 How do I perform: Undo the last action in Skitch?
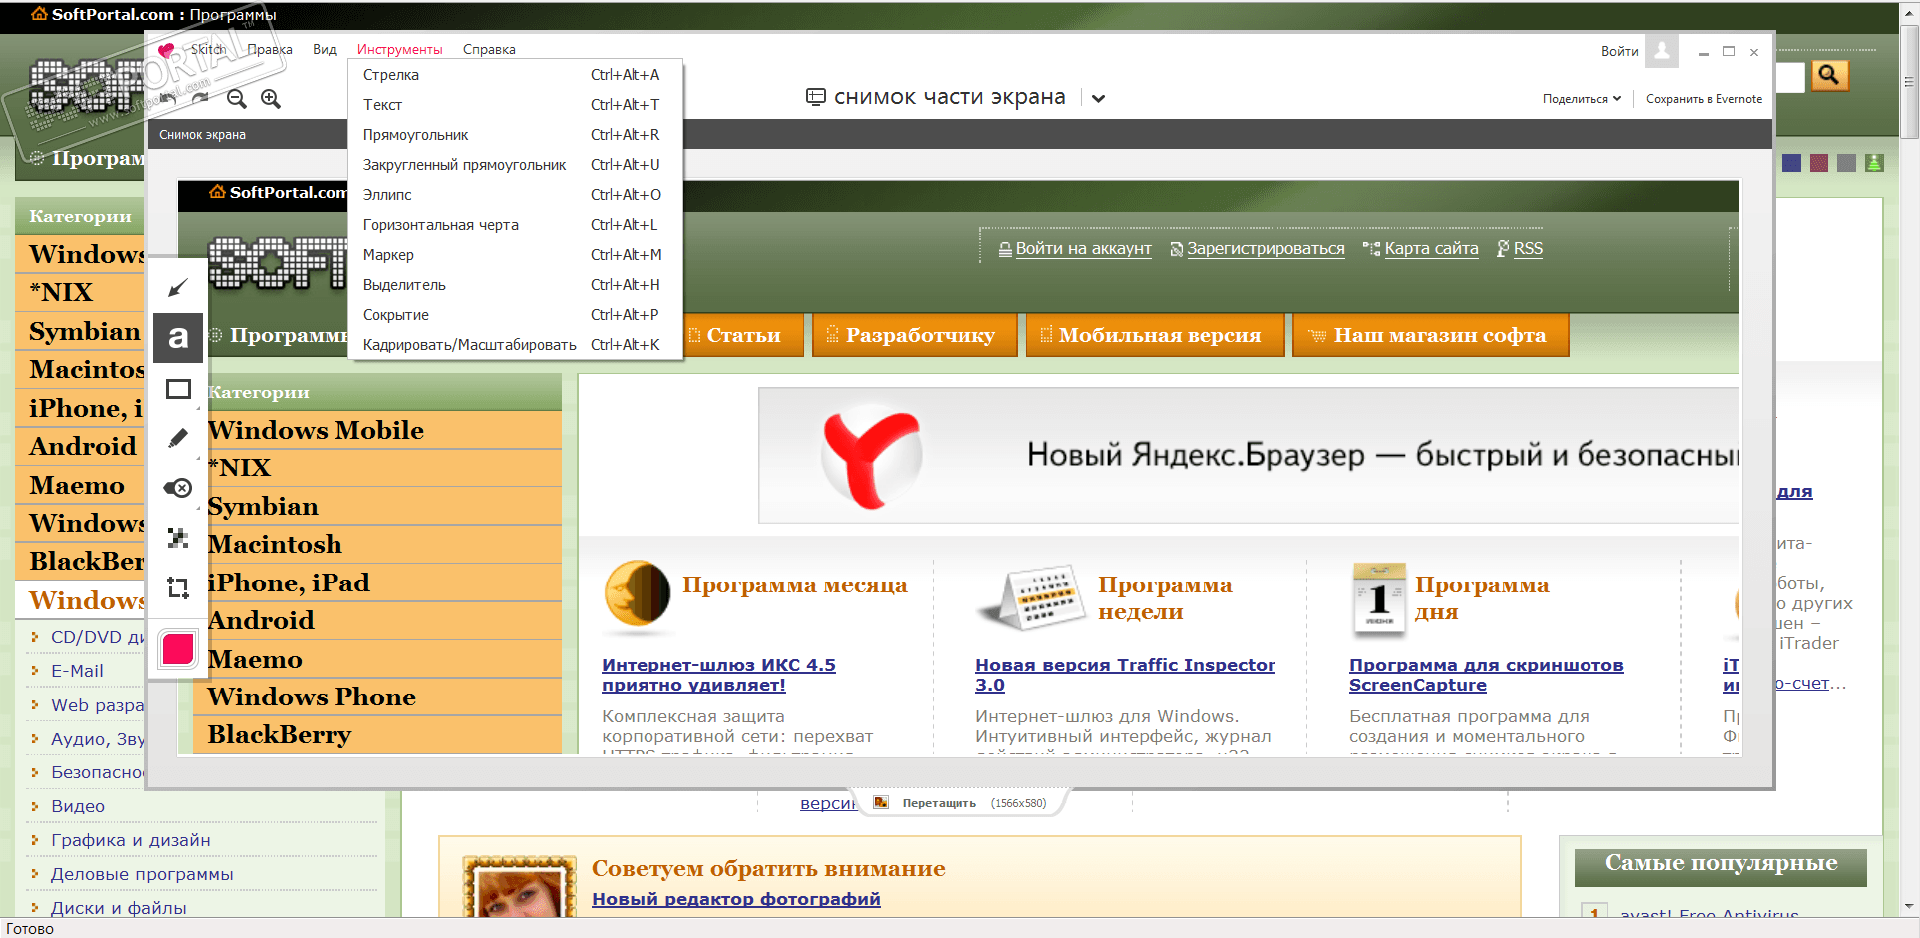pos(169,99)
